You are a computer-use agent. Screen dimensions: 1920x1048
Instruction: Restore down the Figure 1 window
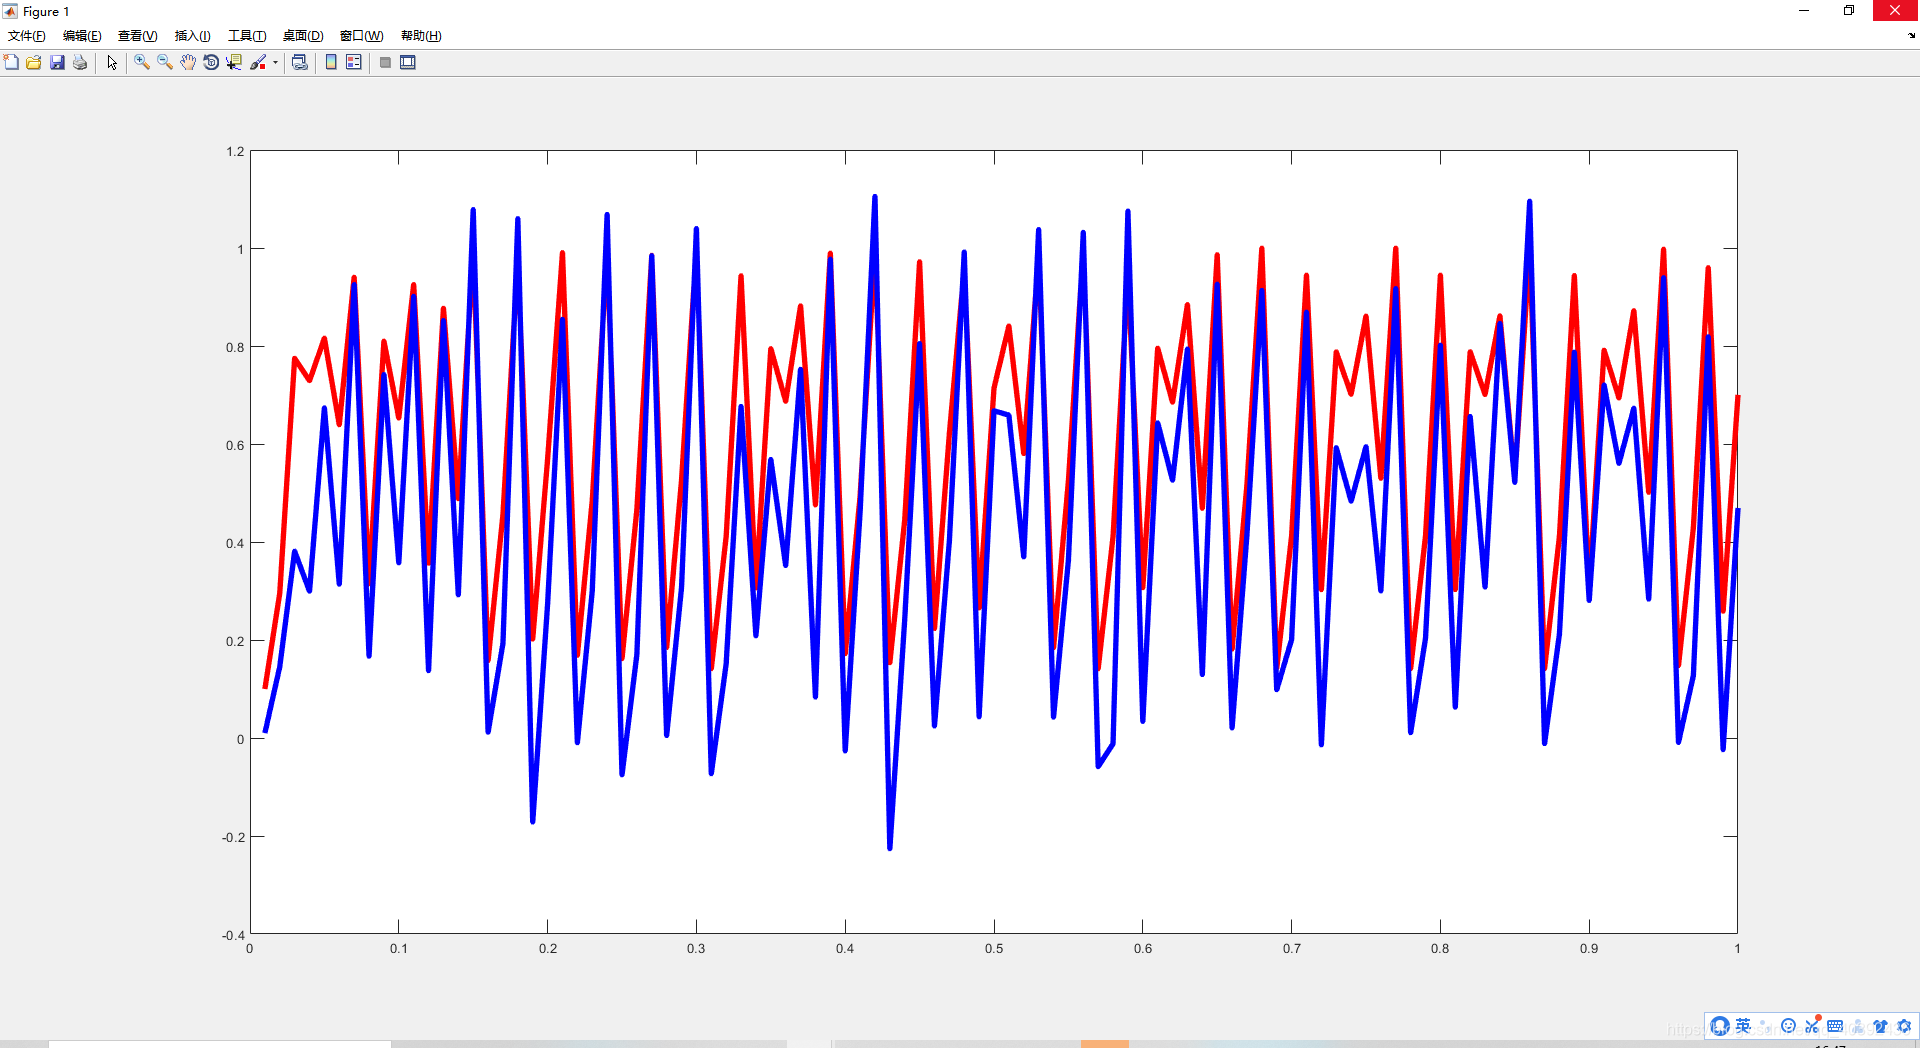click(1849, 11)
